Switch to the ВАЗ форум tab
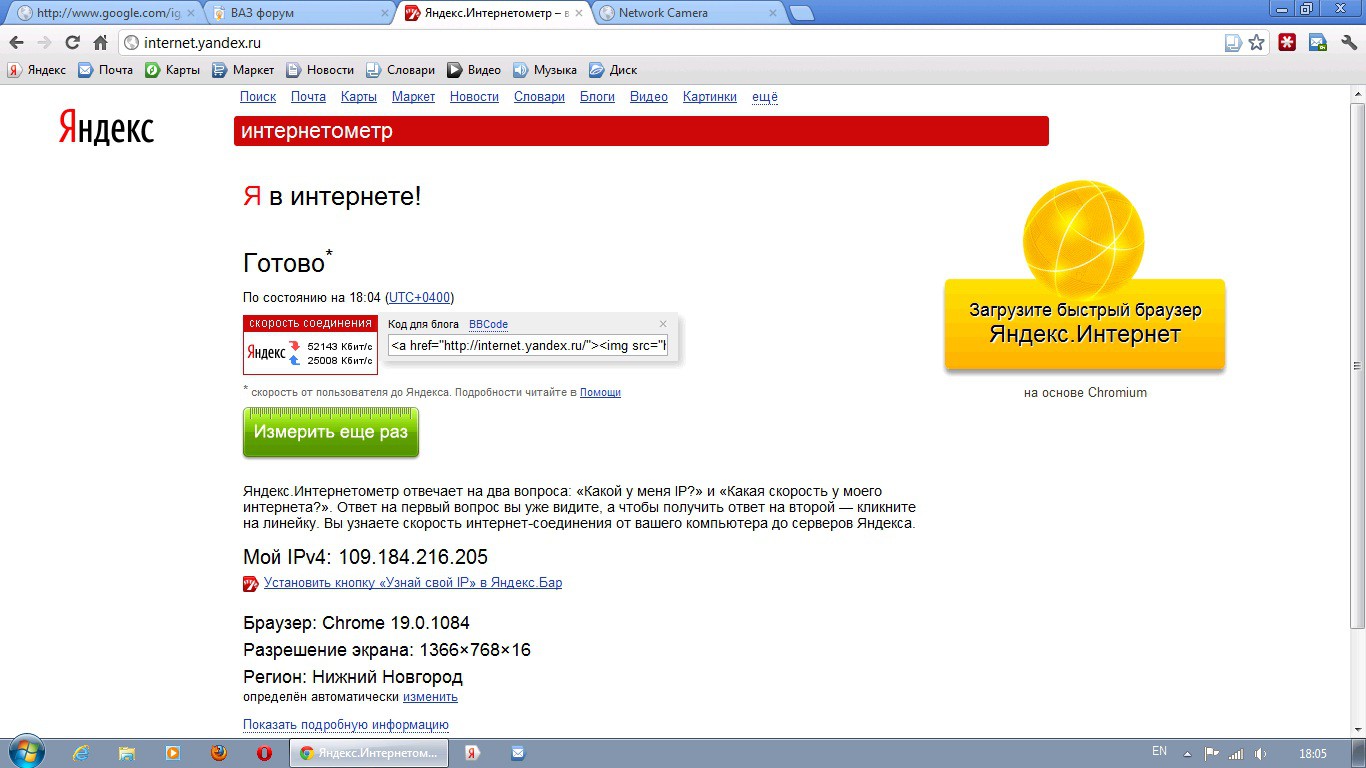This screenshot has width=1366, height=768. (x=298, y=13)
